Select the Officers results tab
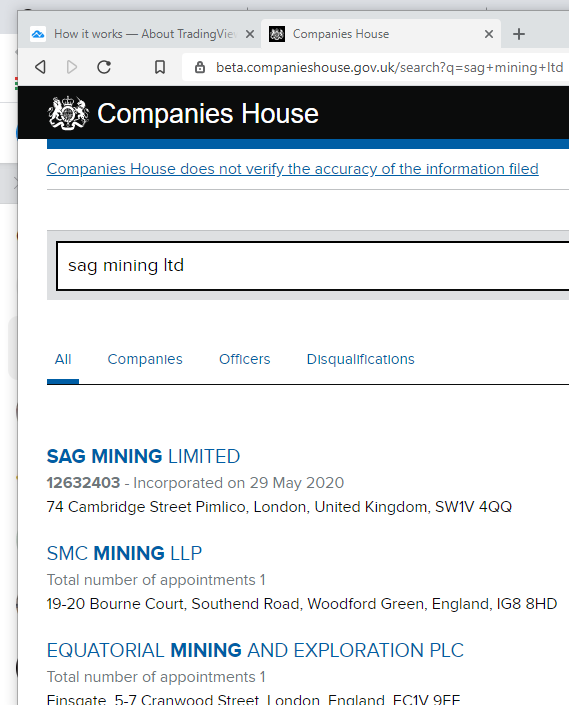 (244, 359)
